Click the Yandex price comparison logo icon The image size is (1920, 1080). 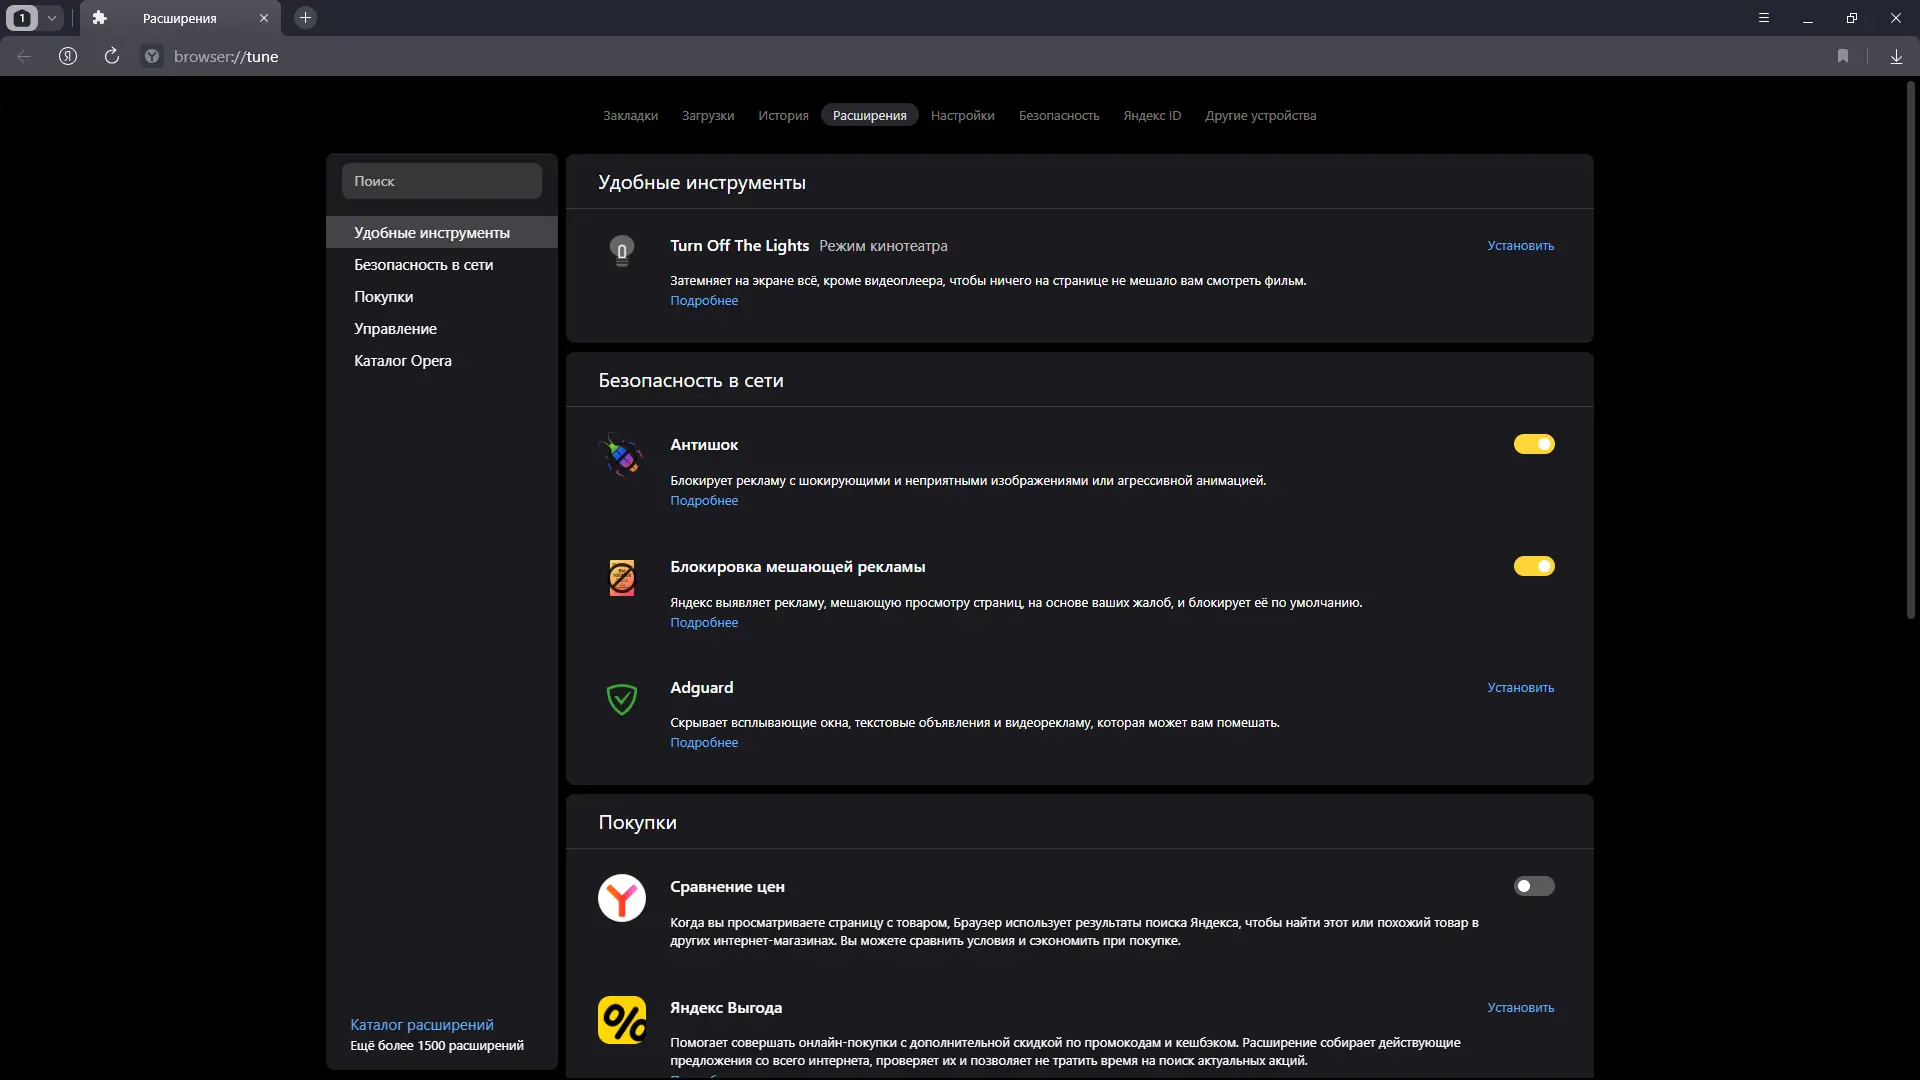click(621, 898)
